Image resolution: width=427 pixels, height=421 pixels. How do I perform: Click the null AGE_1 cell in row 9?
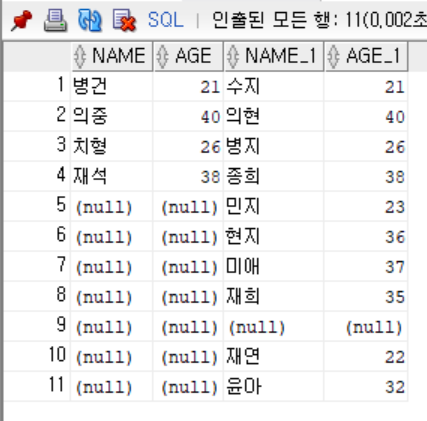pos(366,326)
